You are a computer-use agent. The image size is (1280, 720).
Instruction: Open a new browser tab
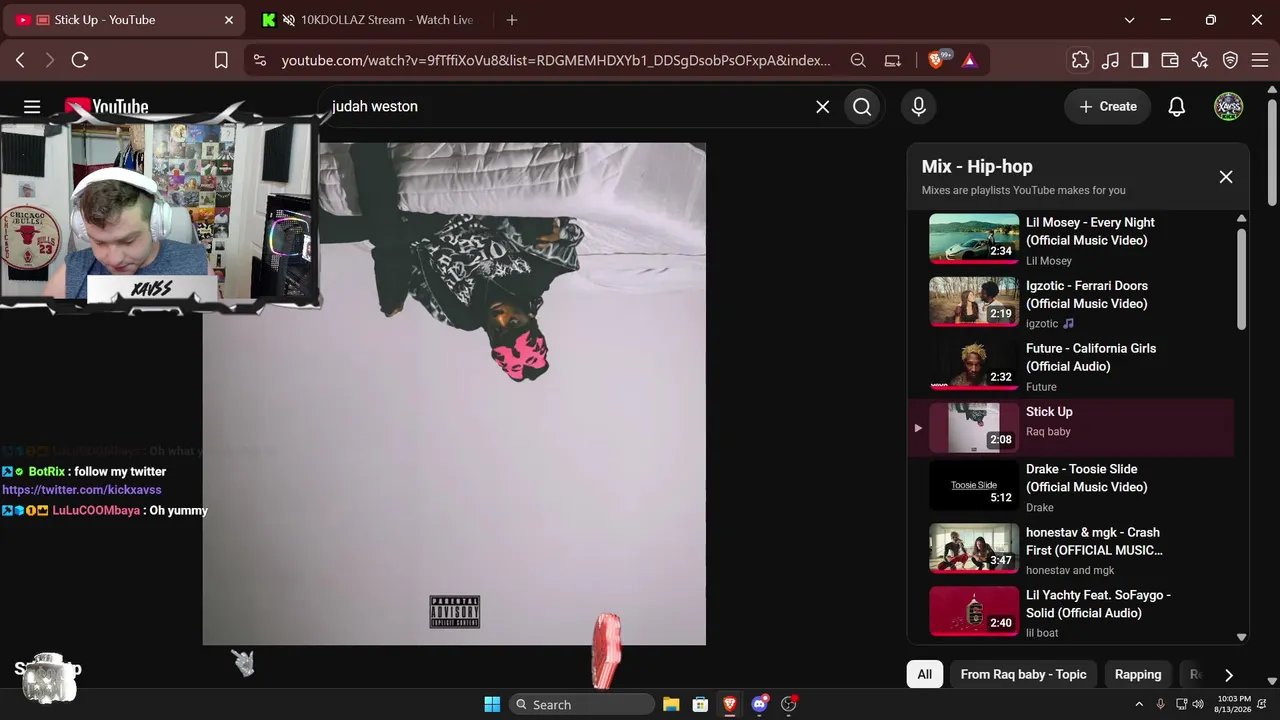[512, 20]
